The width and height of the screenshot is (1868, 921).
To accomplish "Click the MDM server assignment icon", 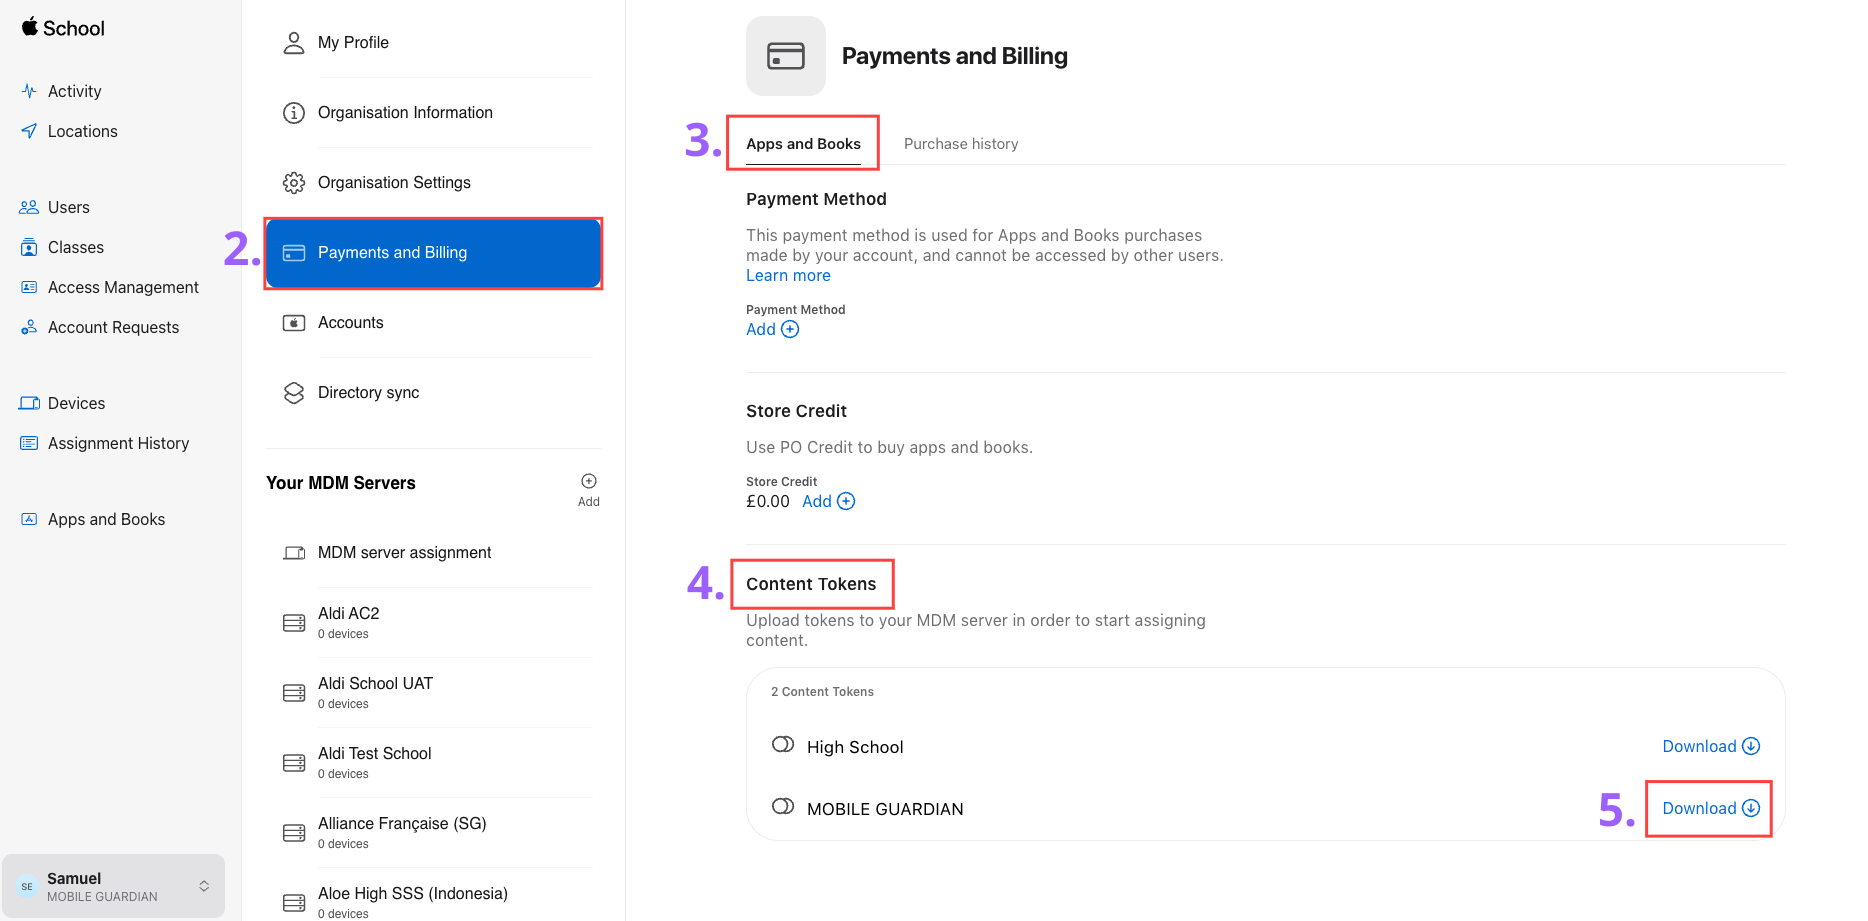I will [293, 553].
